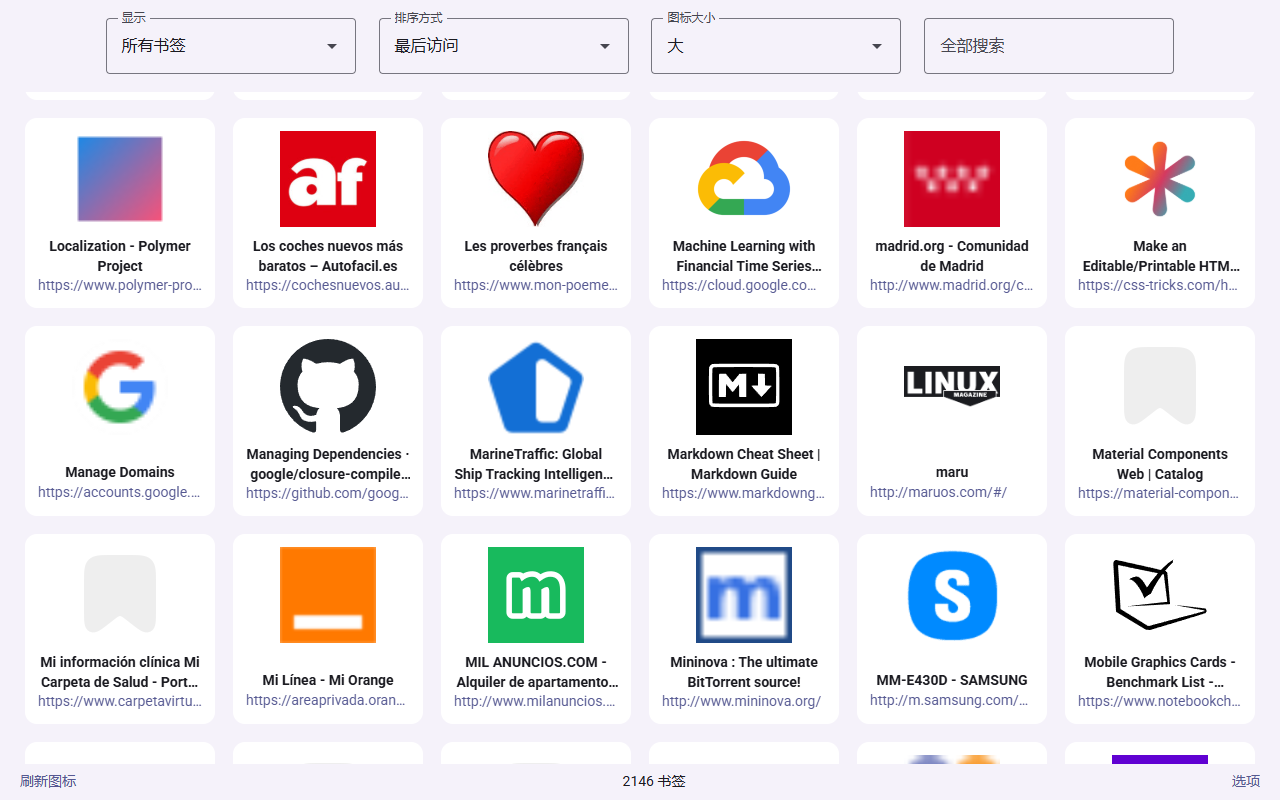
Task: Click the Autofacil 'af' red icon
Action: [x=328, y=179]
